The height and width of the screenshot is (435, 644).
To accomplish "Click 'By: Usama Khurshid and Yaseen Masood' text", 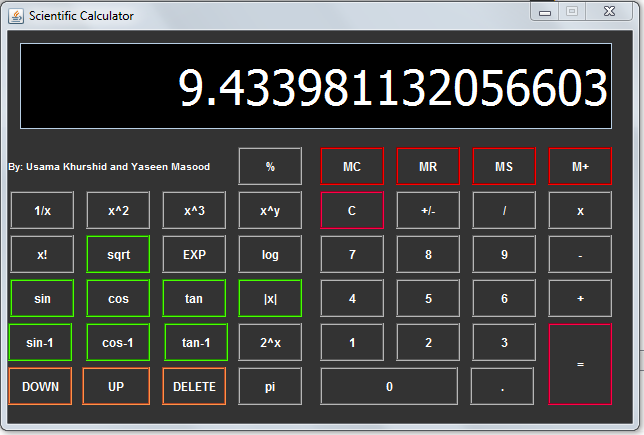I will 109,166.
